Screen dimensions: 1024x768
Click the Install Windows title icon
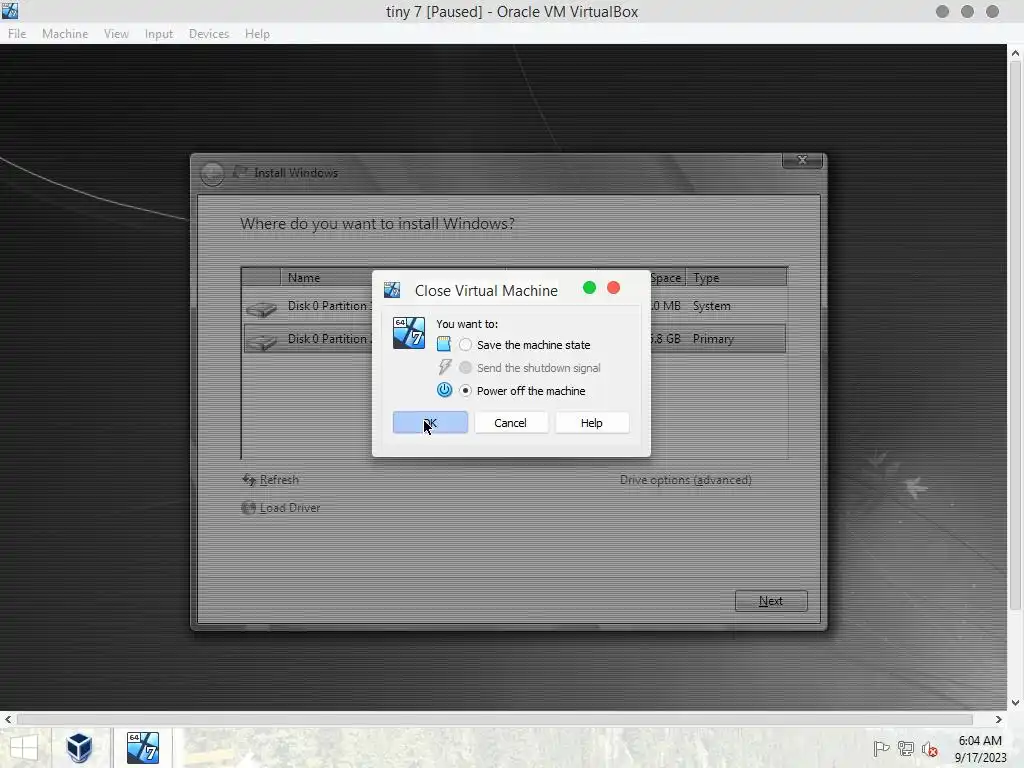click(240, 172)
